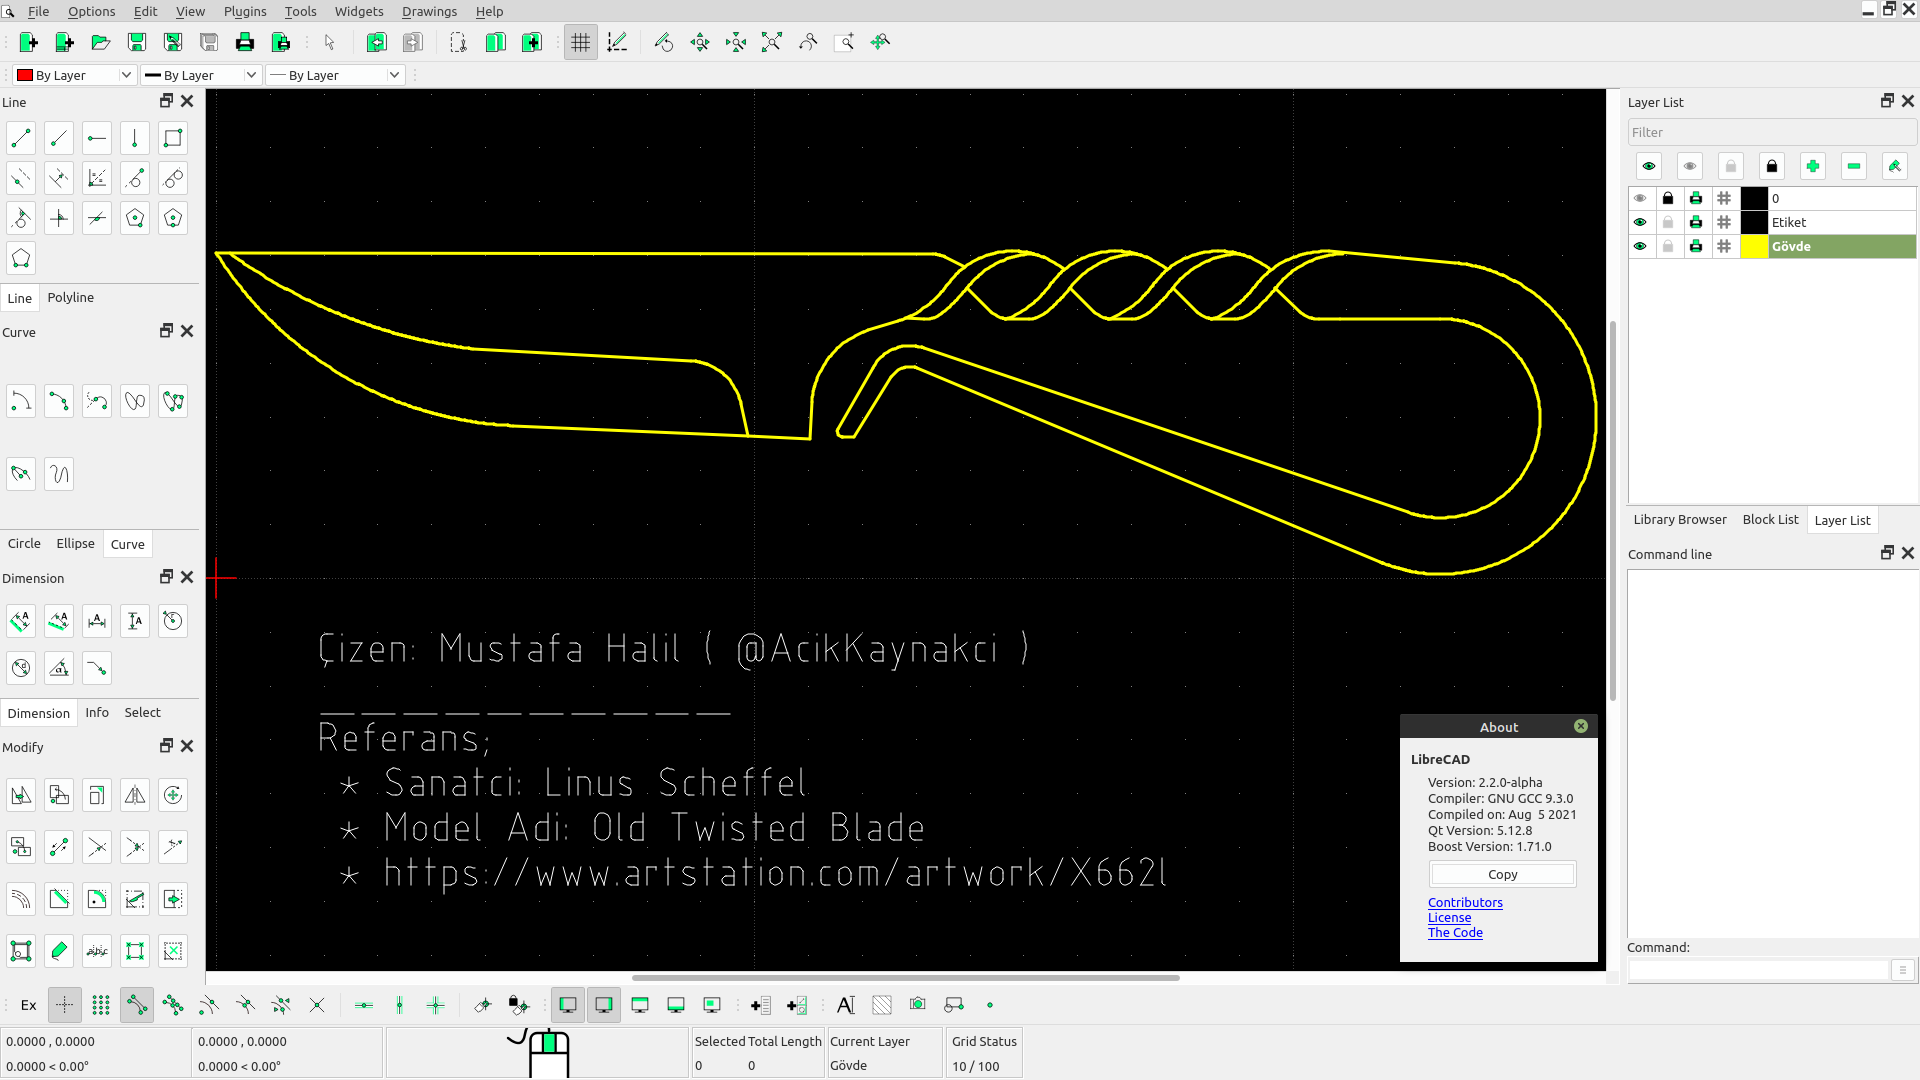Open the Plugins menu
The width and height of the screenshot is (1920, 1080).
[x=245, y=11]
